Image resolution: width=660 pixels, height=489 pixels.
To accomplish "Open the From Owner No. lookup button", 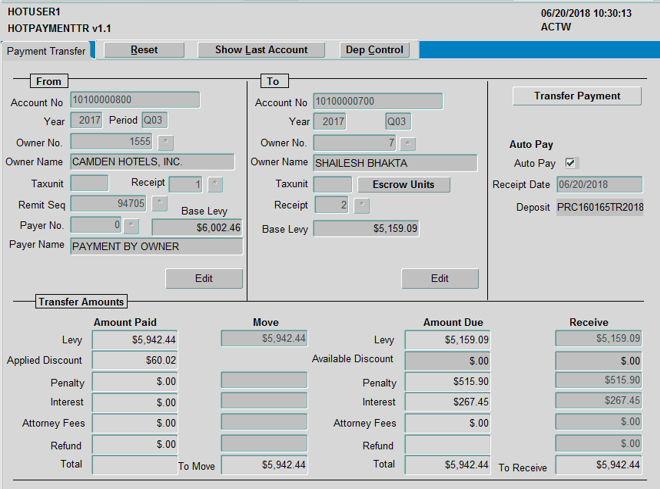I will (x=166, y=143).
